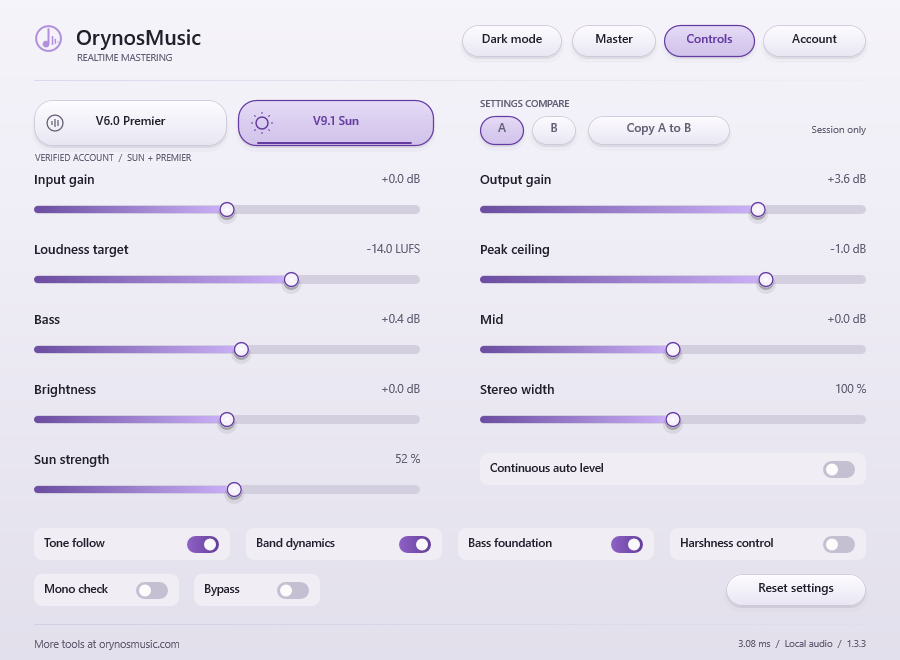Enable the Bypass toggle
900x660 pixels.
(x=293, y=590)
